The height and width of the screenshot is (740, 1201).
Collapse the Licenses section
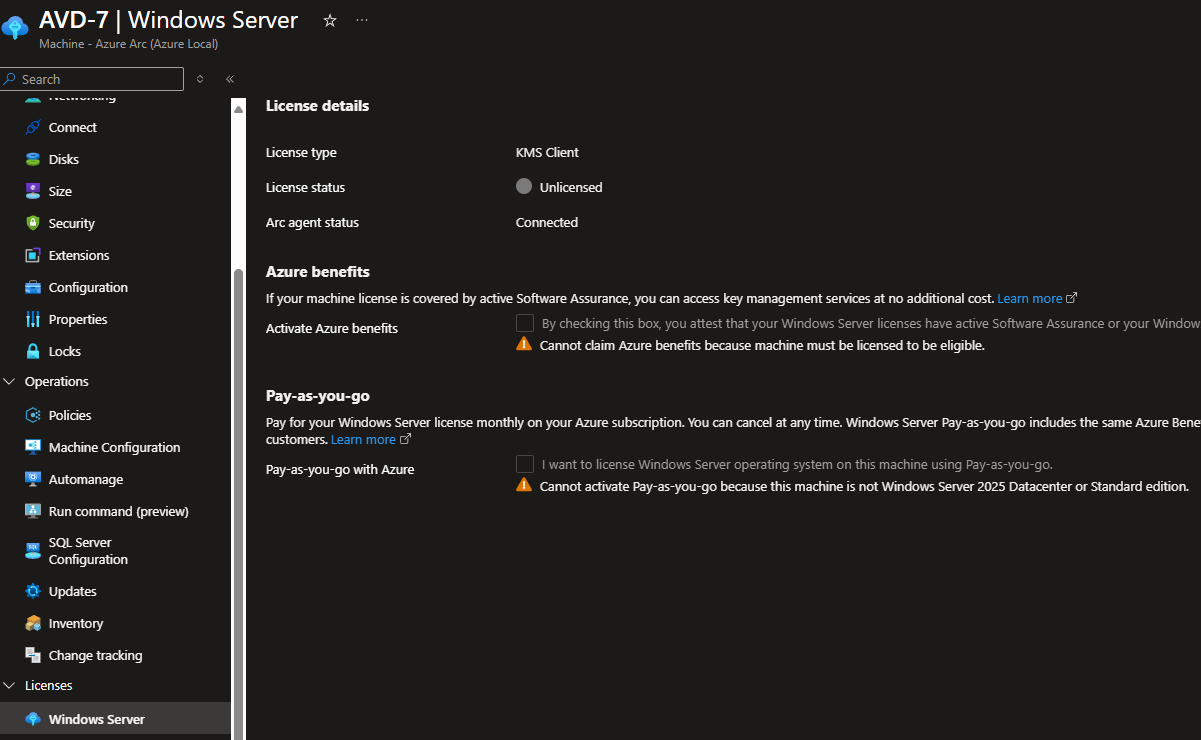coord(10,686)
